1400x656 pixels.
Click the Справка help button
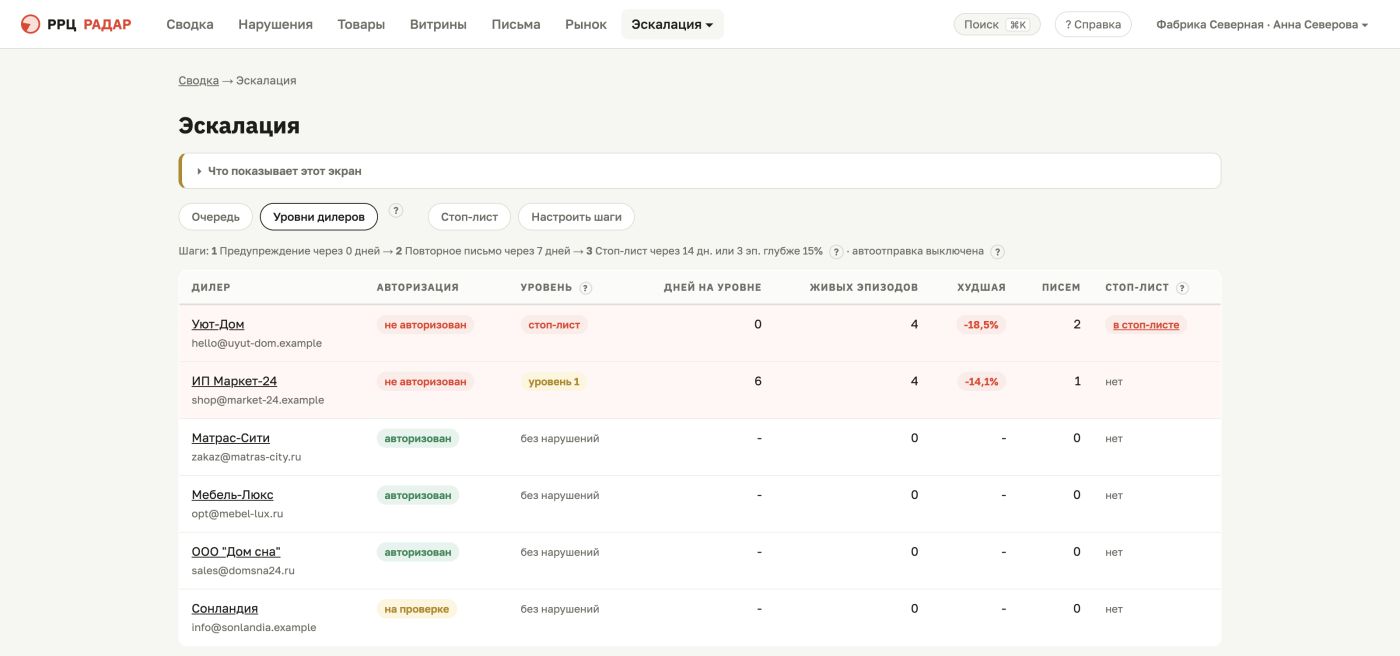click(1093, 24)
